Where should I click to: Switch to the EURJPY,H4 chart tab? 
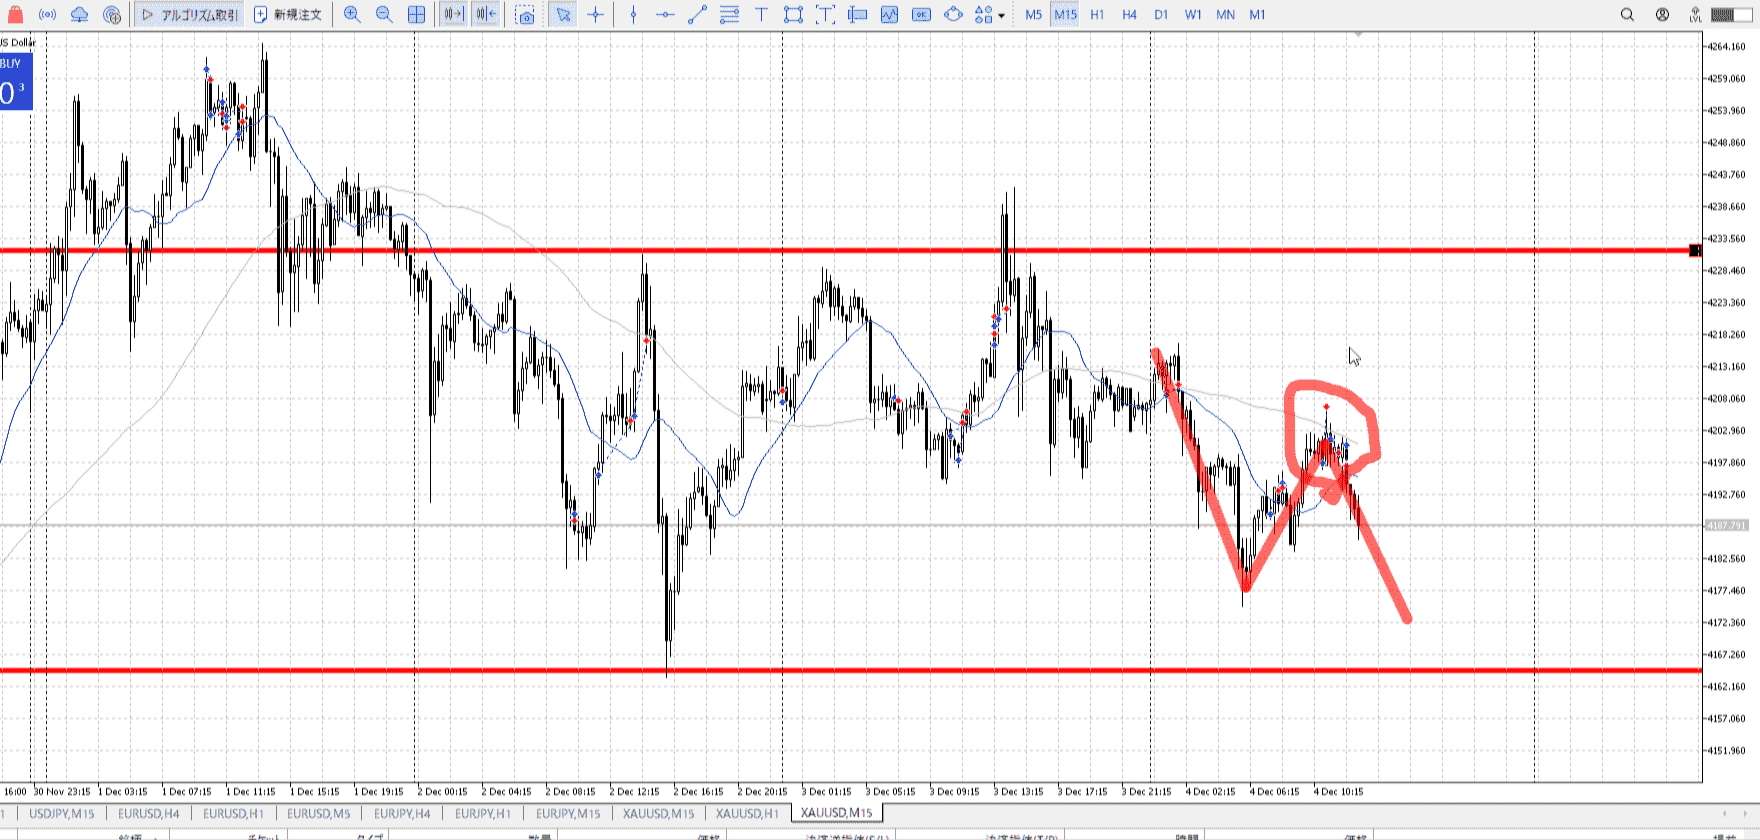(402, 813)
